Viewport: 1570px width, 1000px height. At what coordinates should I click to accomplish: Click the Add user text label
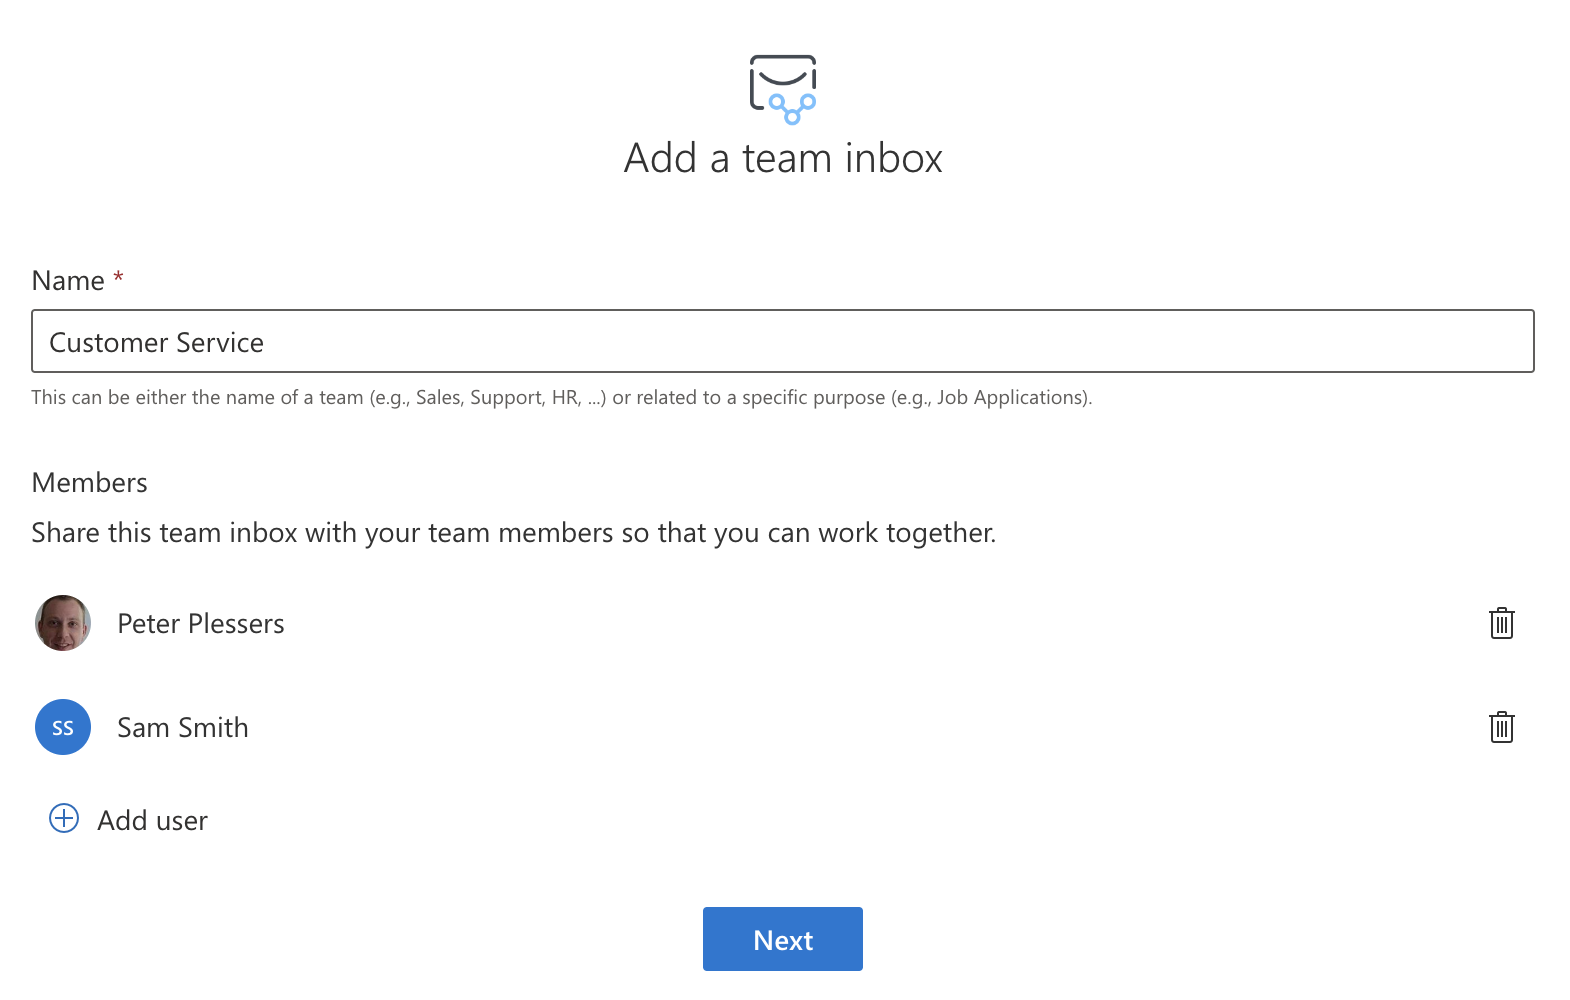pyautogui.click(x=152, y=821)
